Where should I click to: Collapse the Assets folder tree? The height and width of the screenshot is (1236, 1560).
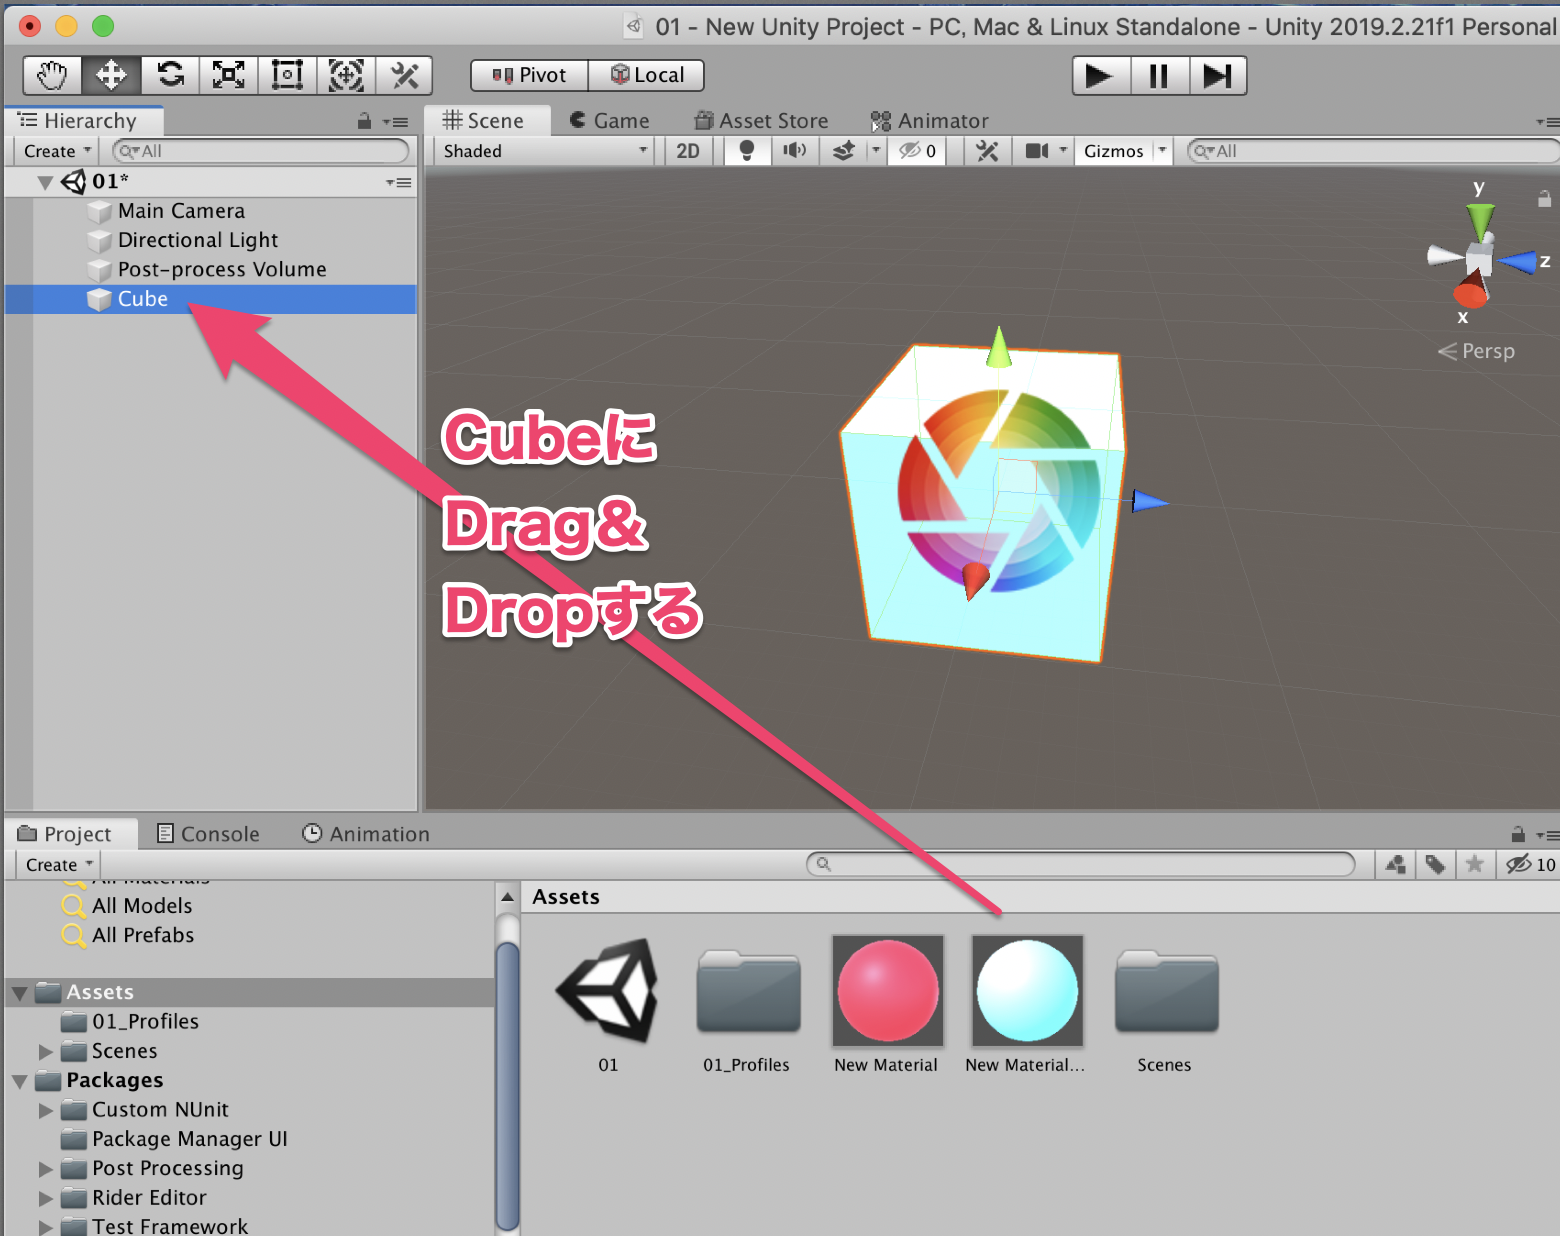point(19,993)
